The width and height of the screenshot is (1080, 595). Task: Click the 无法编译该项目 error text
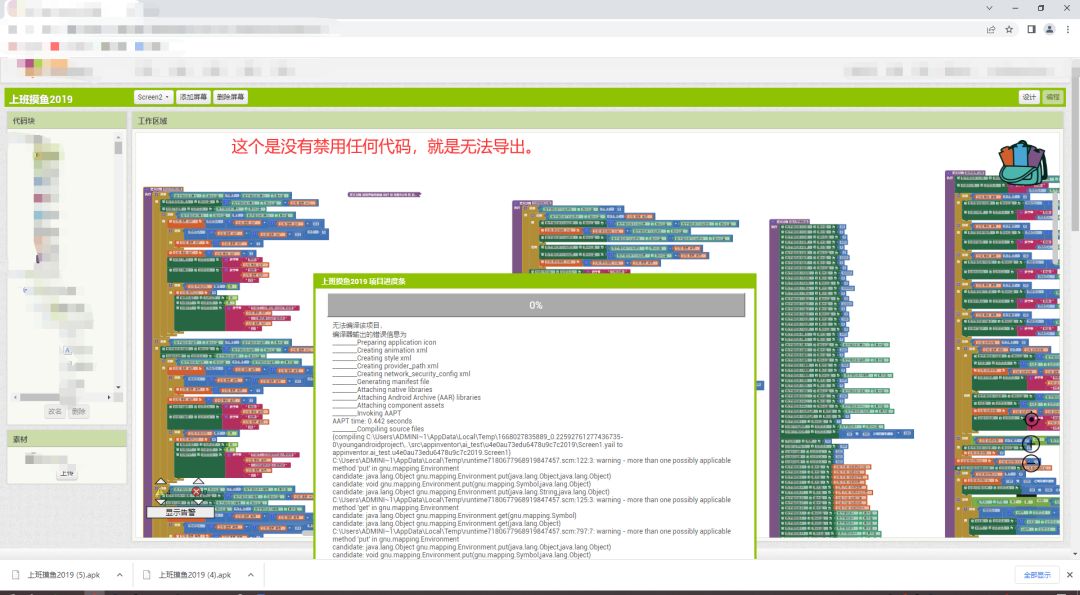point(357,325)
